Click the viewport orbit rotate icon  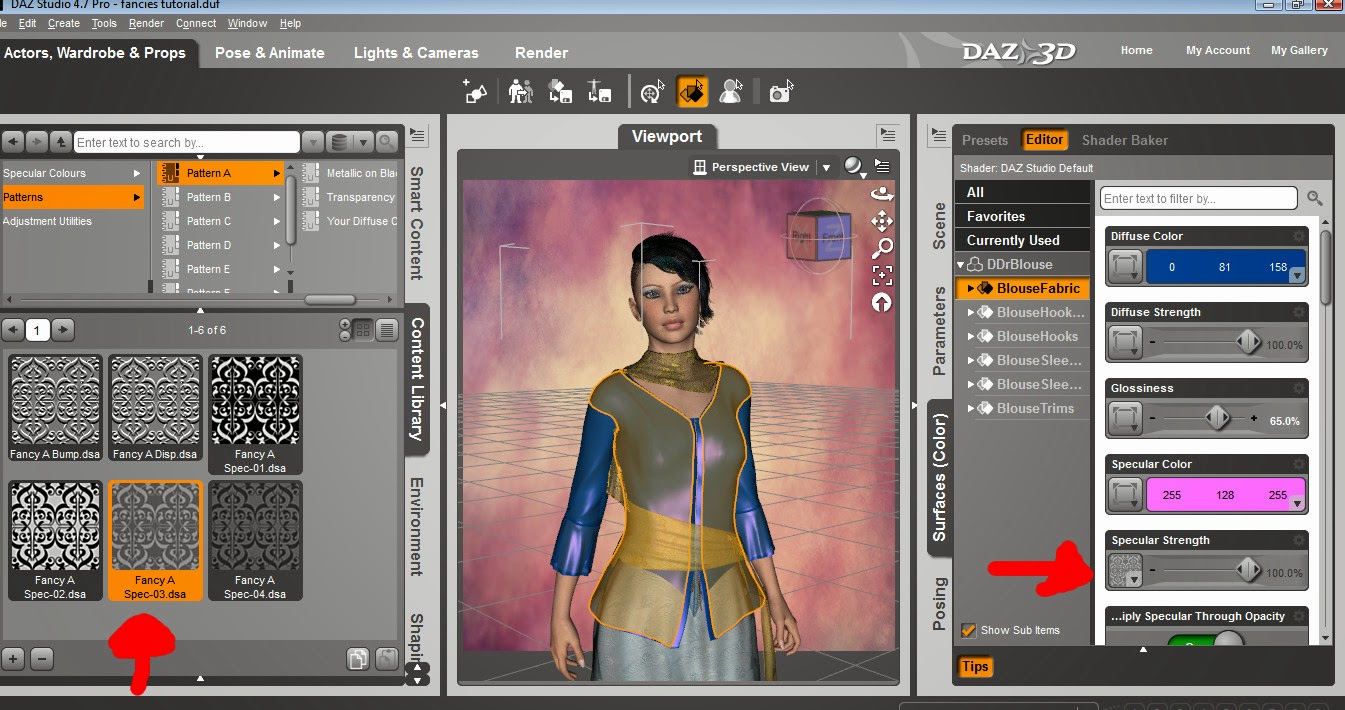point(881,194)
